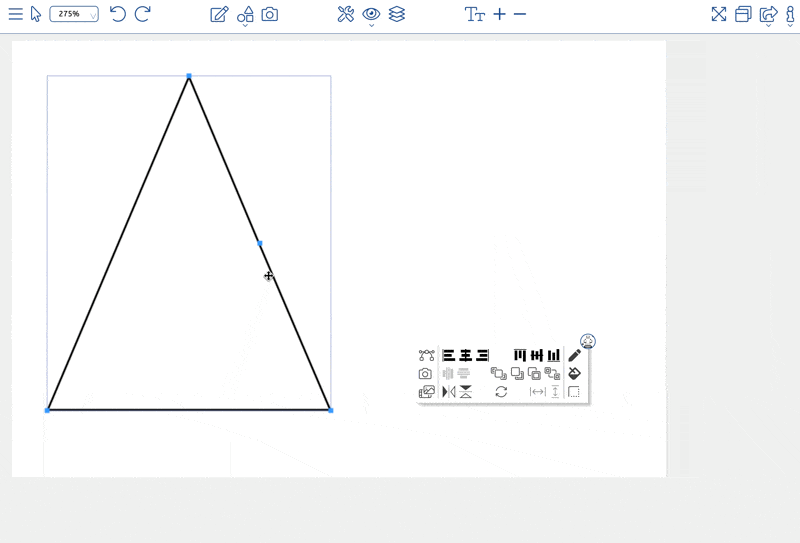This screenshot has height=543, width=800.
Task: Match width with horizontal arrows icon
Action: coord(538,392)
